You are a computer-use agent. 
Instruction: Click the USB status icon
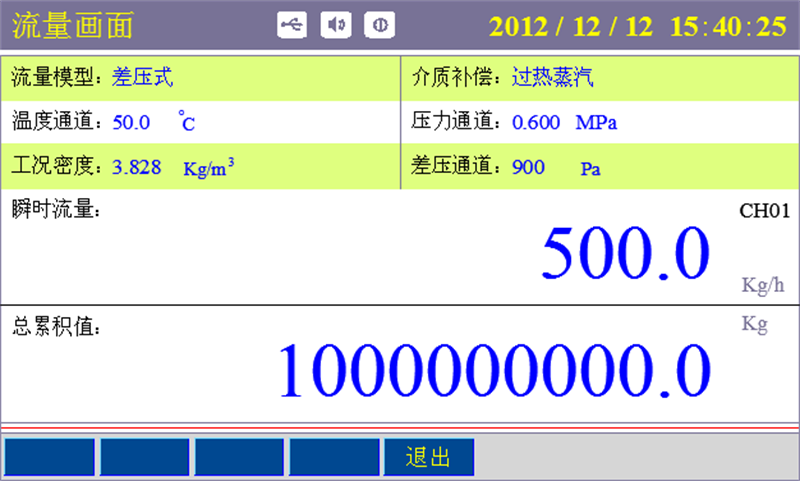(292, 25)
